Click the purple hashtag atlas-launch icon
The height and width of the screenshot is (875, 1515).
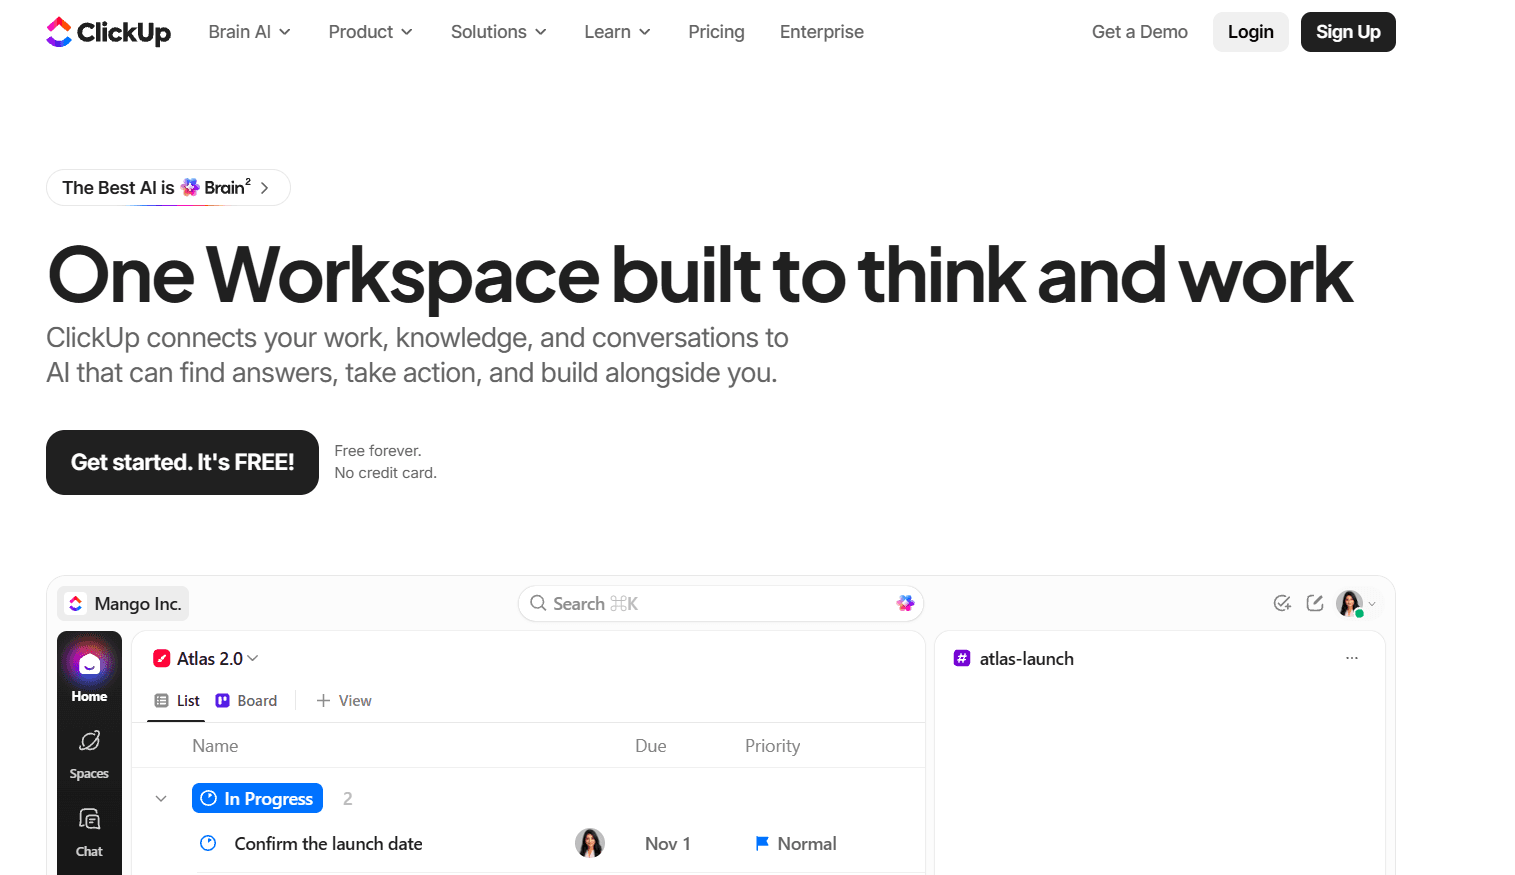(962, 658)
